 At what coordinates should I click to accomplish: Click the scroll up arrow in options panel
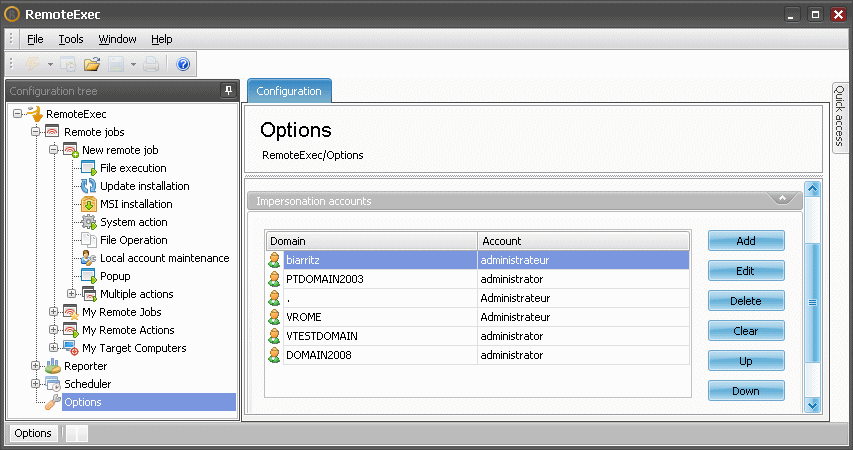tap(812, 189)
